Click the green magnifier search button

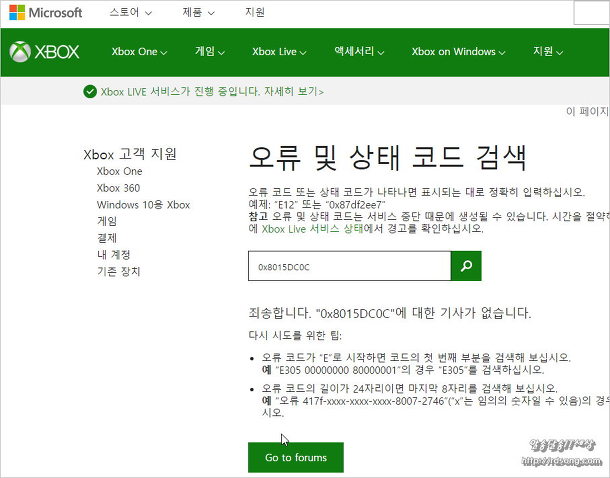click(466, 266)
